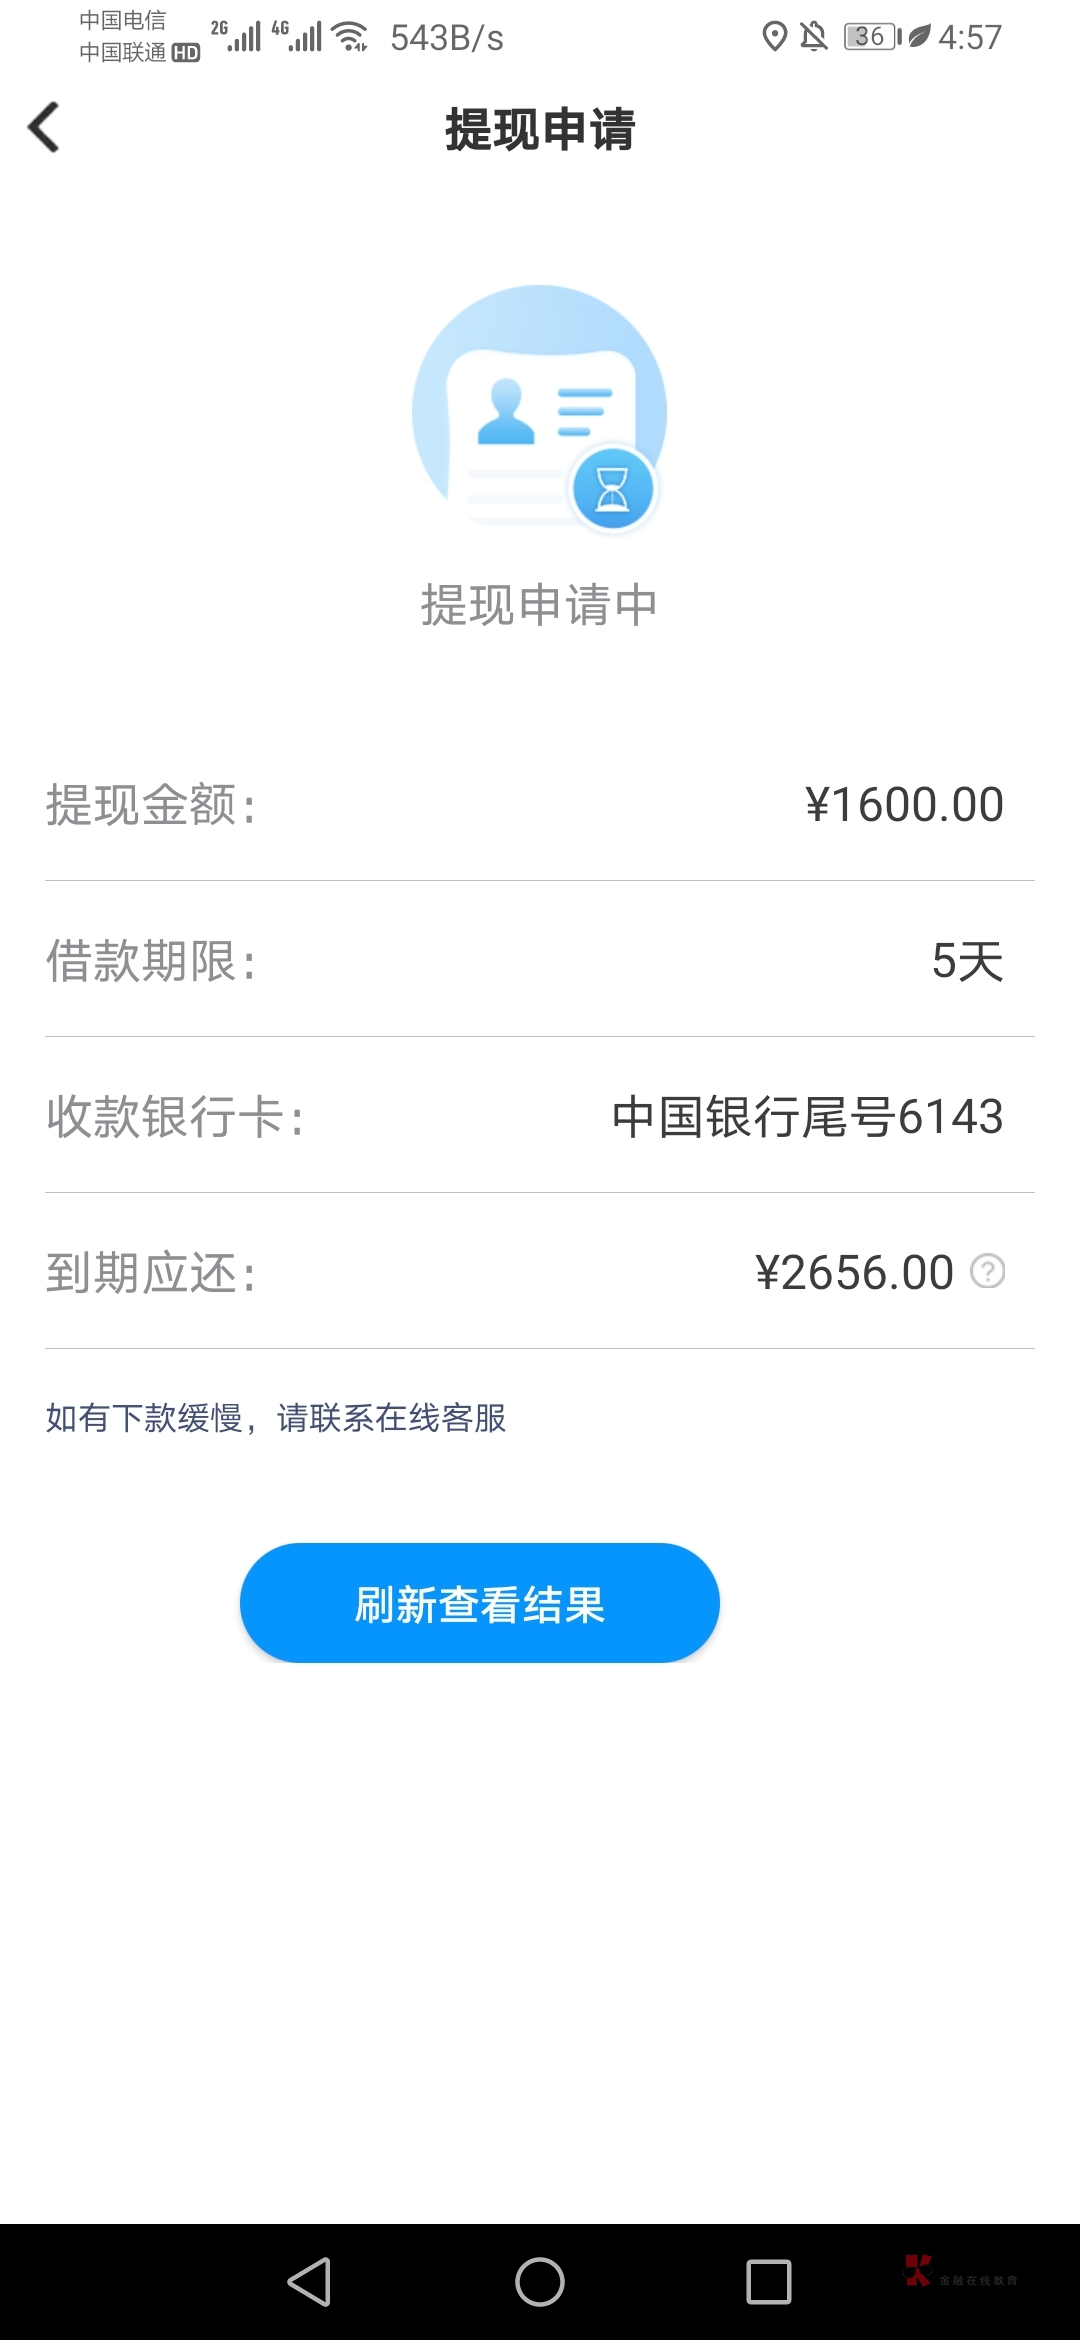Tap the 4:57 clock in status bar

click(969, 37)
